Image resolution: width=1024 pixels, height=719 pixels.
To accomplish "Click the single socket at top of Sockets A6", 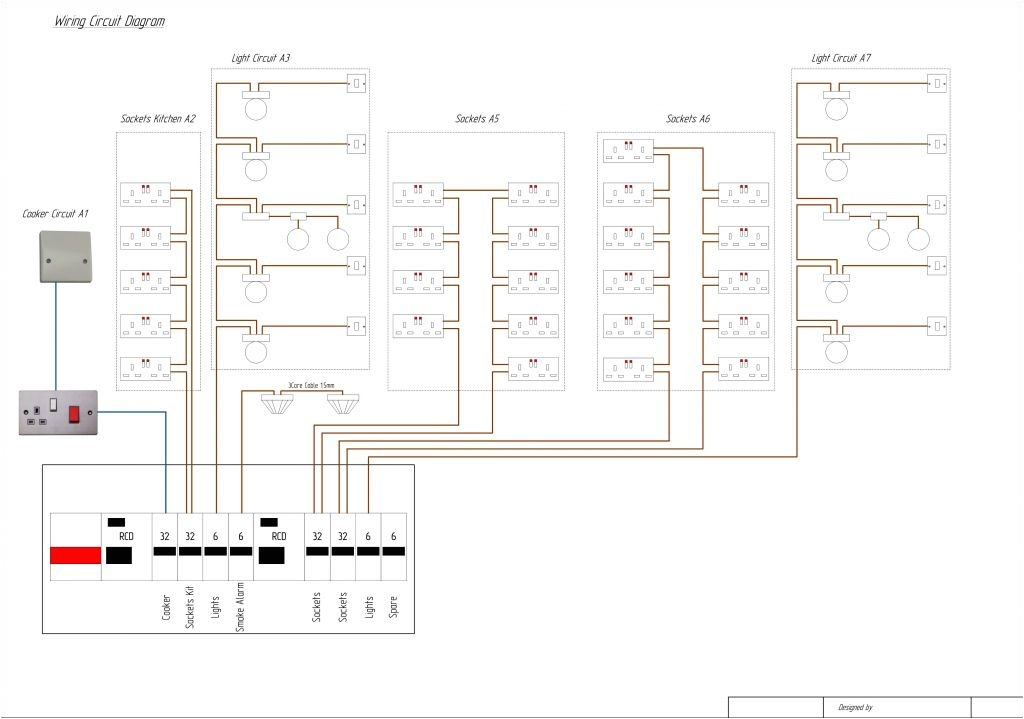I will pyautogui.click(x=626, y=150).
